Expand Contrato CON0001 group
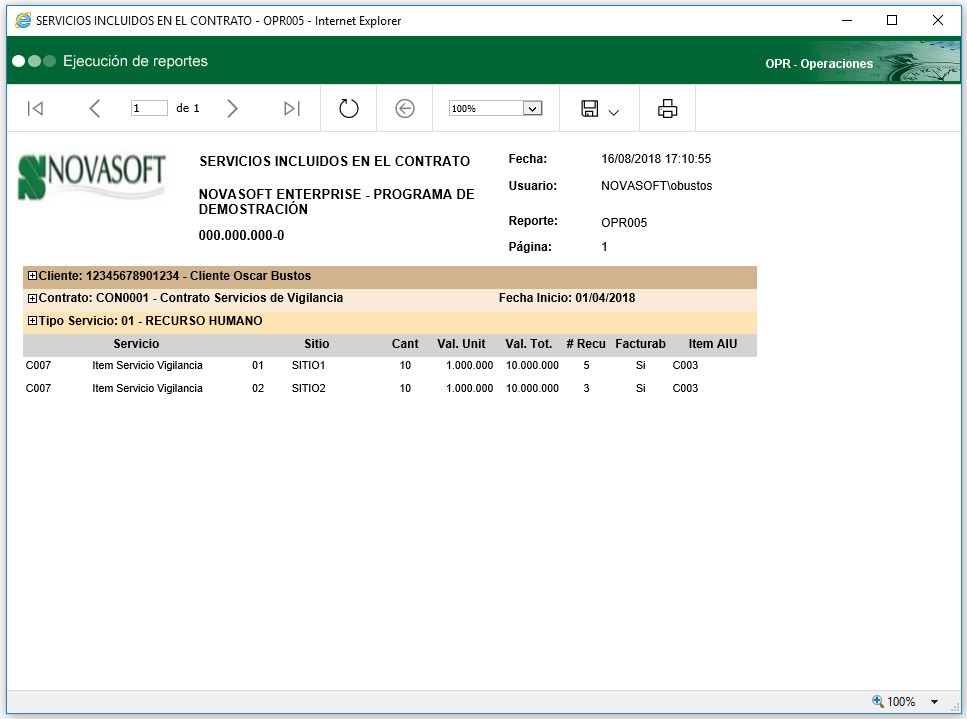This screenshot has width=967, height=719. [32, 298]
